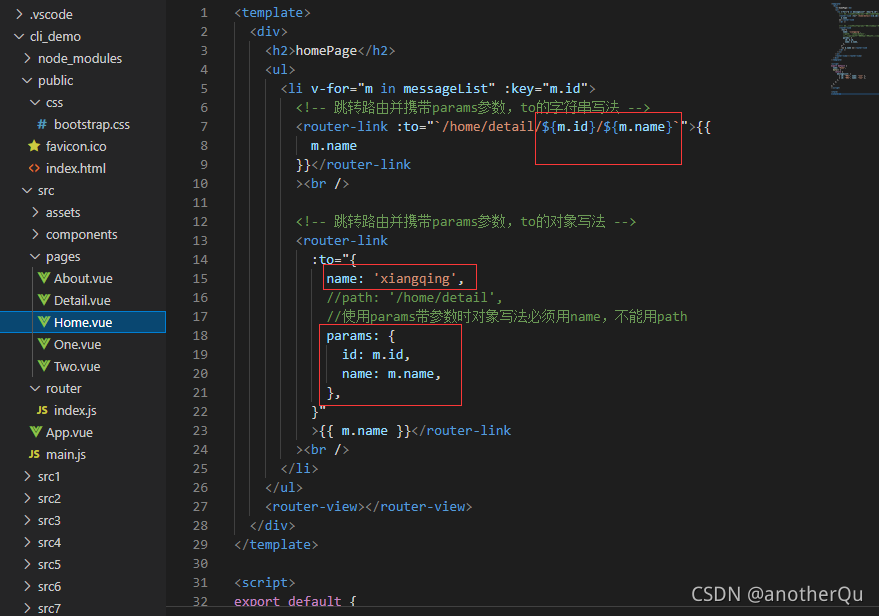Open Two.vue file
The image size is (879, 616).
click(x=77, y=366)
